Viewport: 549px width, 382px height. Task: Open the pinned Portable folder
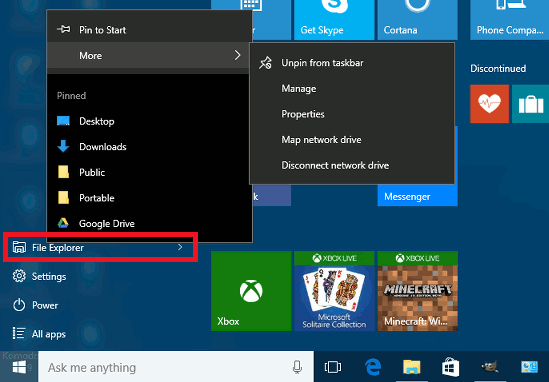point(149,198)
